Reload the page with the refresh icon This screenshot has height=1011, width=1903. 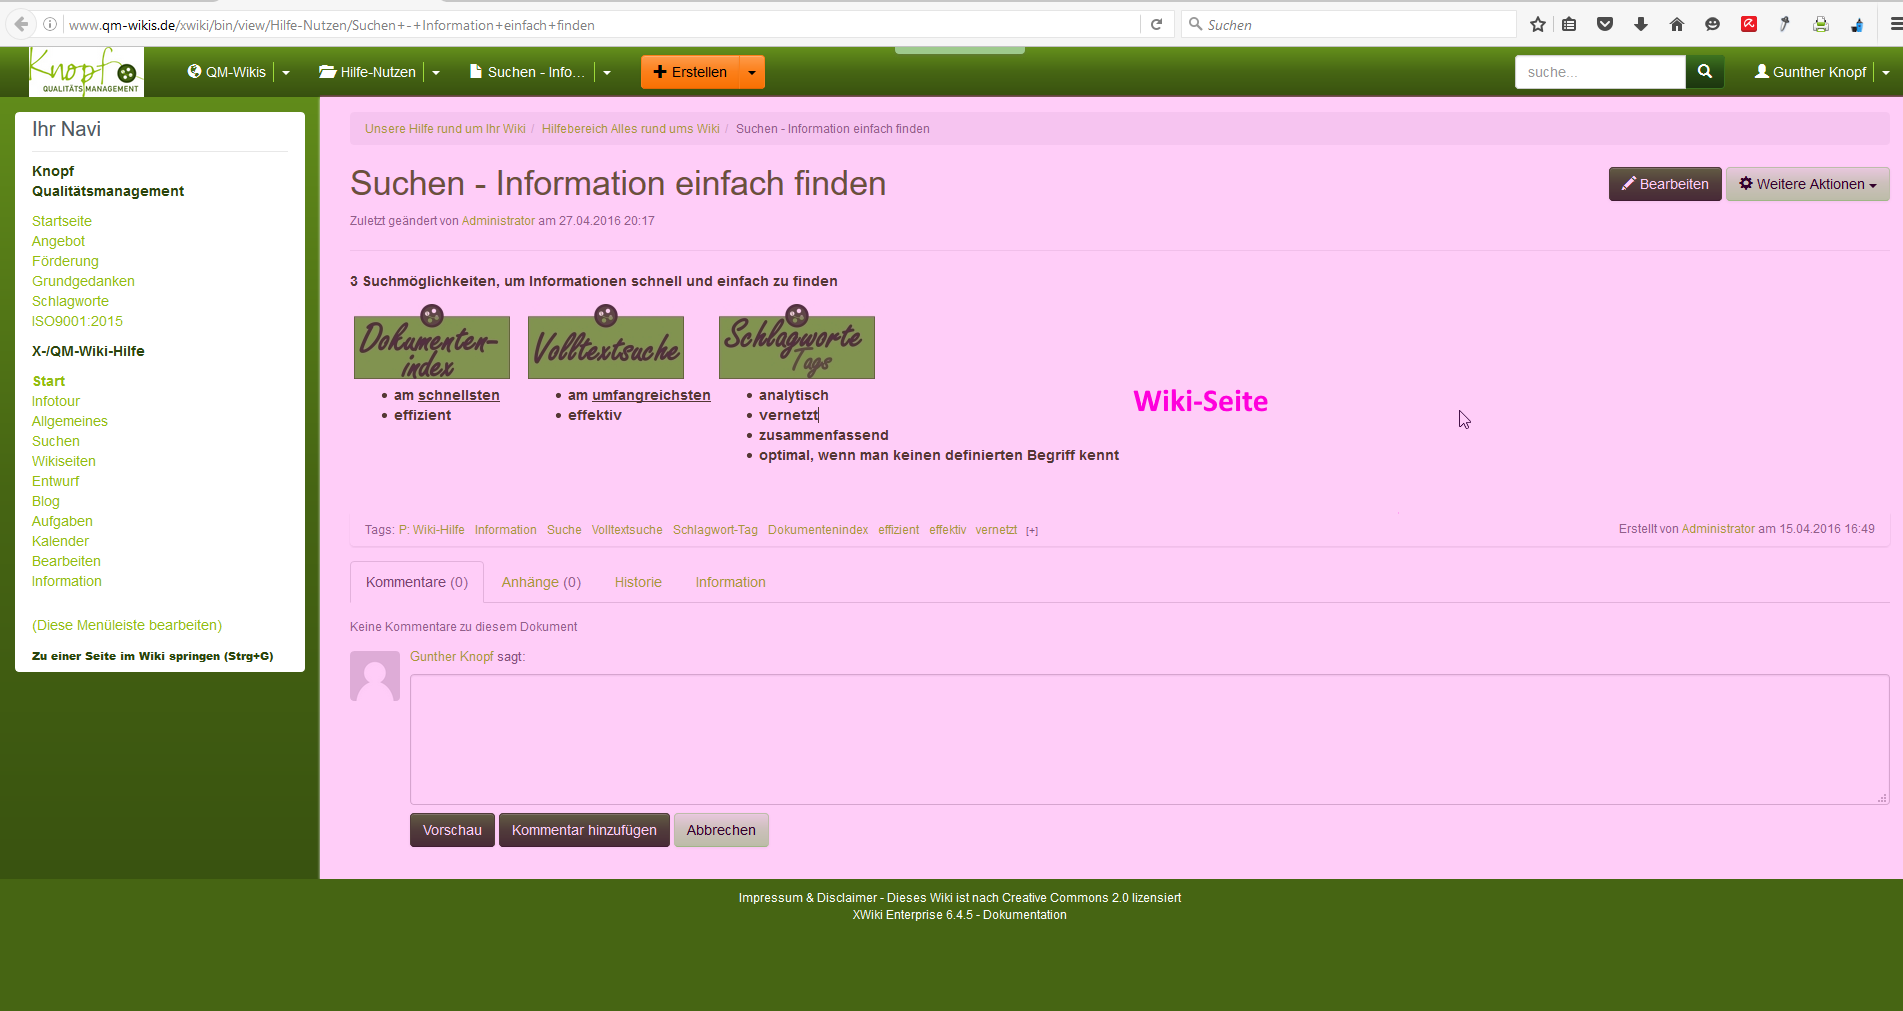pos(1157,25)
